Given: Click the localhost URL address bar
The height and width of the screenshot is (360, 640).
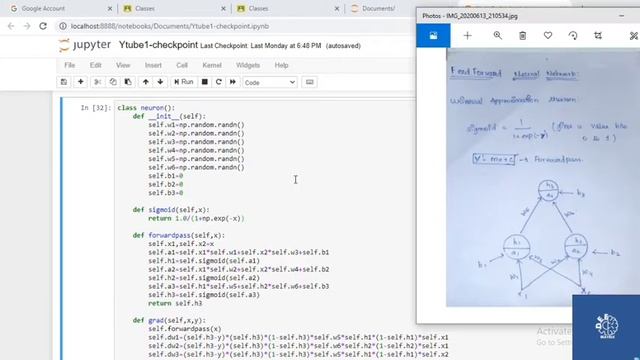Looking at the screenshot, I should point(170,26).
